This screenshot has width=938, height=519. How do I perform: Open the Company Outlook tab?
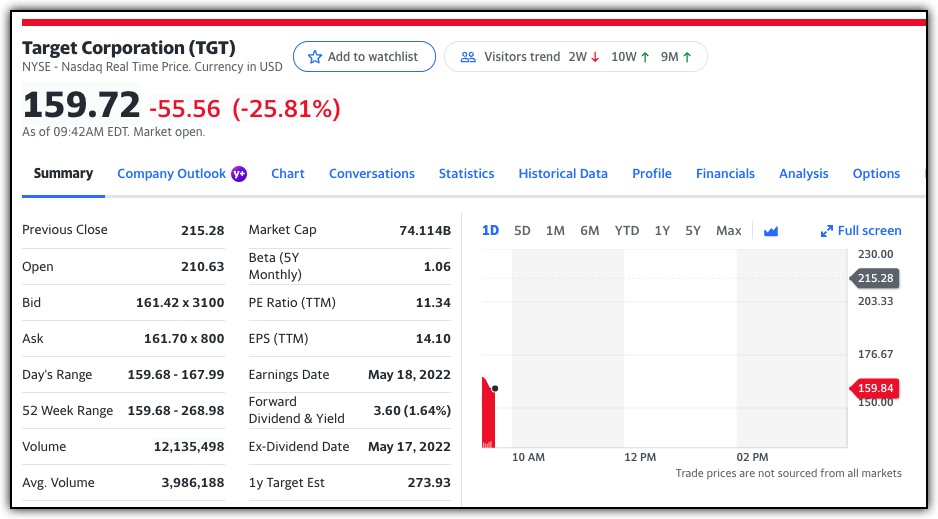[172, 173]
